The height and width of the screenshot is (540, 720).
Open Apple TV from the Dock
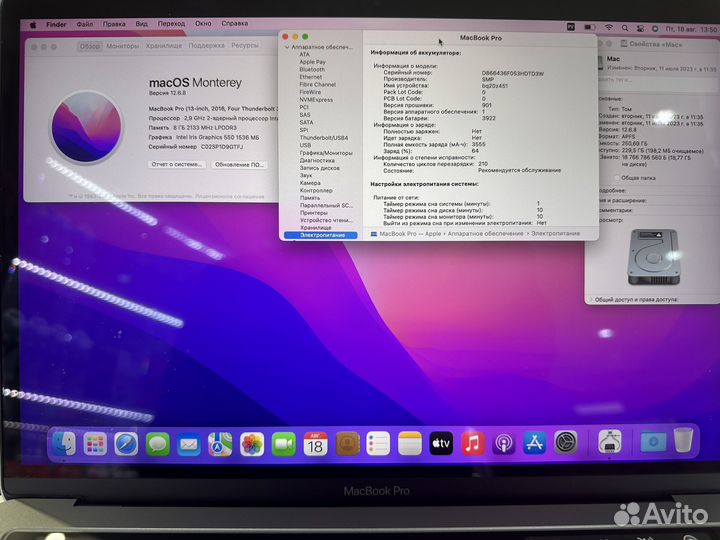coord(441,443)
